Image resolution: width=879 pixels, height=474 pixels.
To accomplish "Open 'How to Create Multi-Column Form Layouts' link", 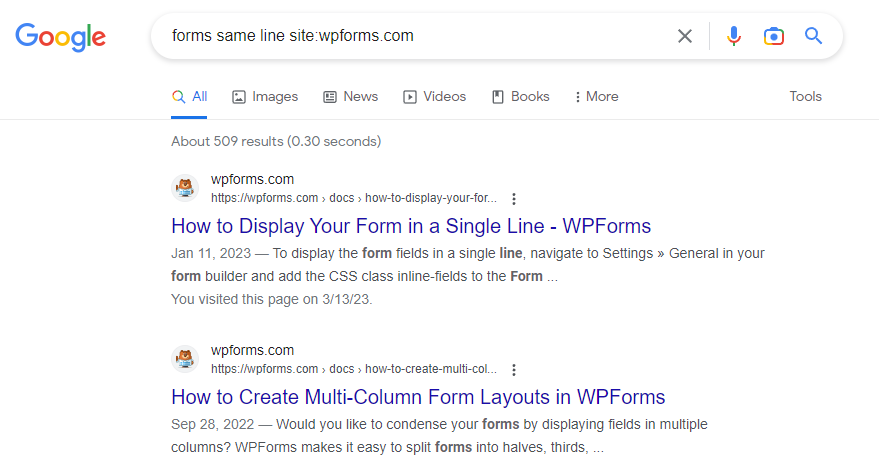I will tap(418, 397).
